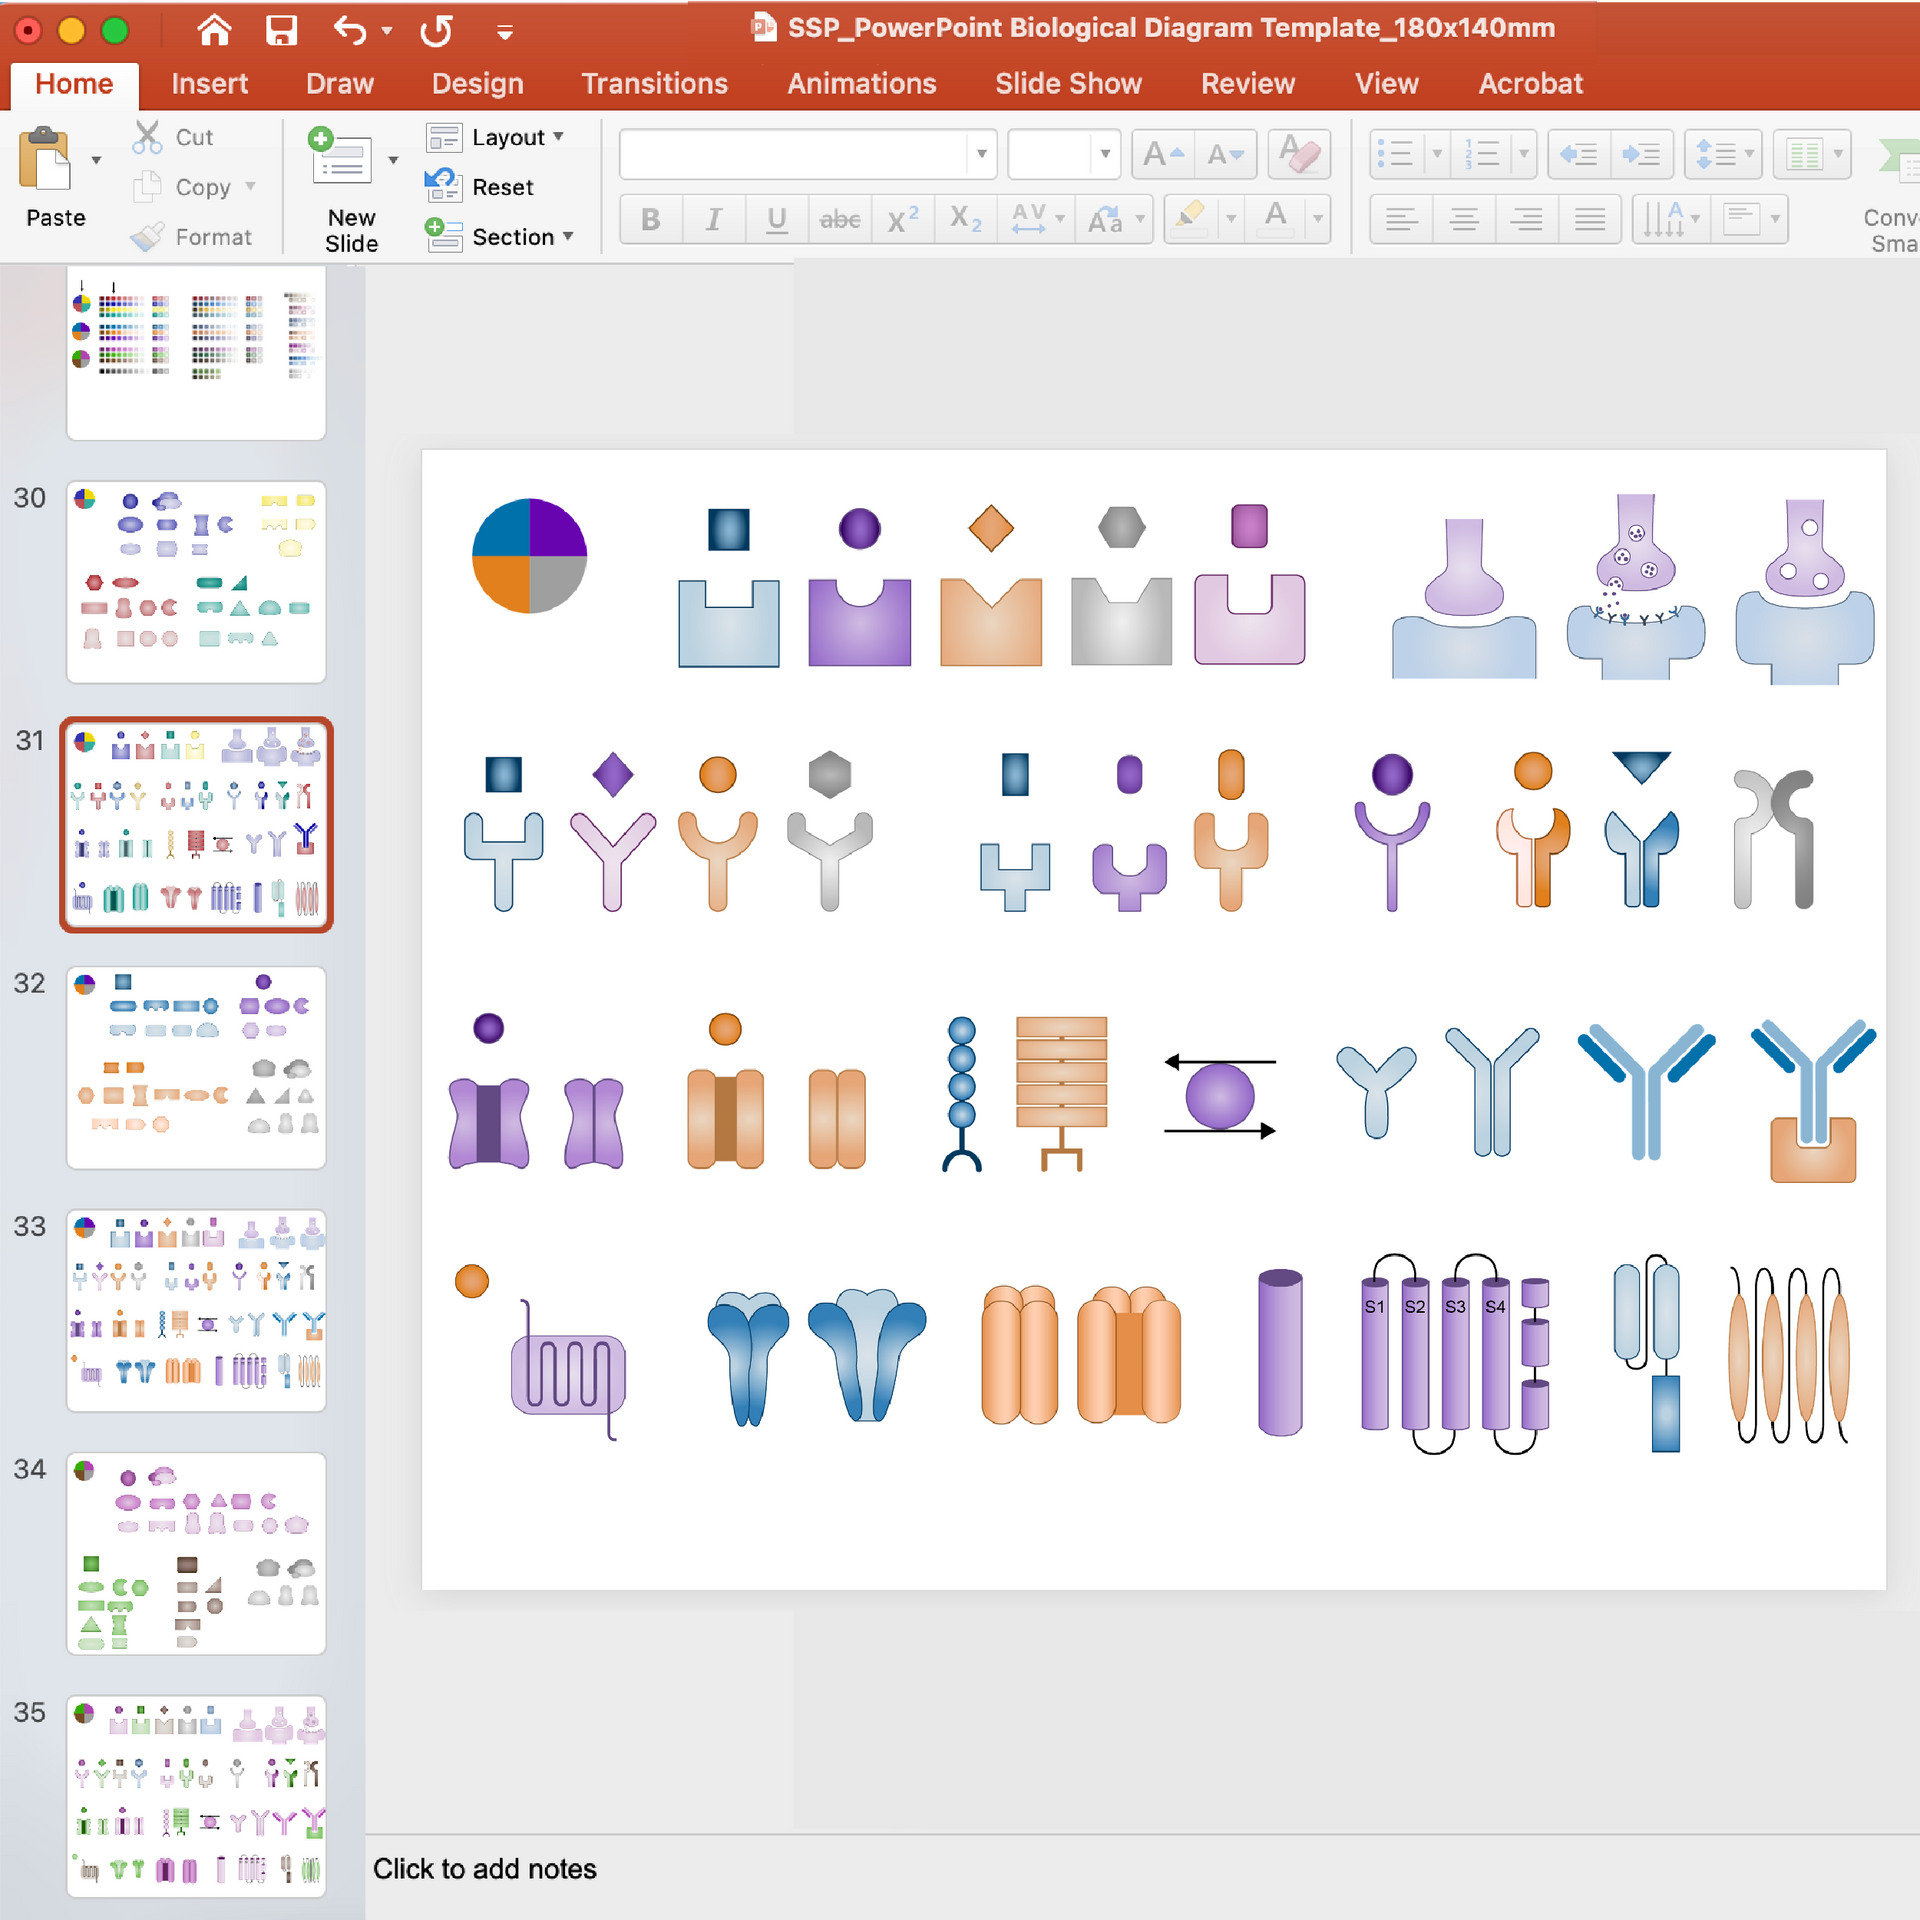Viewport: 1920px width, 1920px height.
Task: Open the font name combo box arrow
Action: pyautogui.click(x=982, y=154)
